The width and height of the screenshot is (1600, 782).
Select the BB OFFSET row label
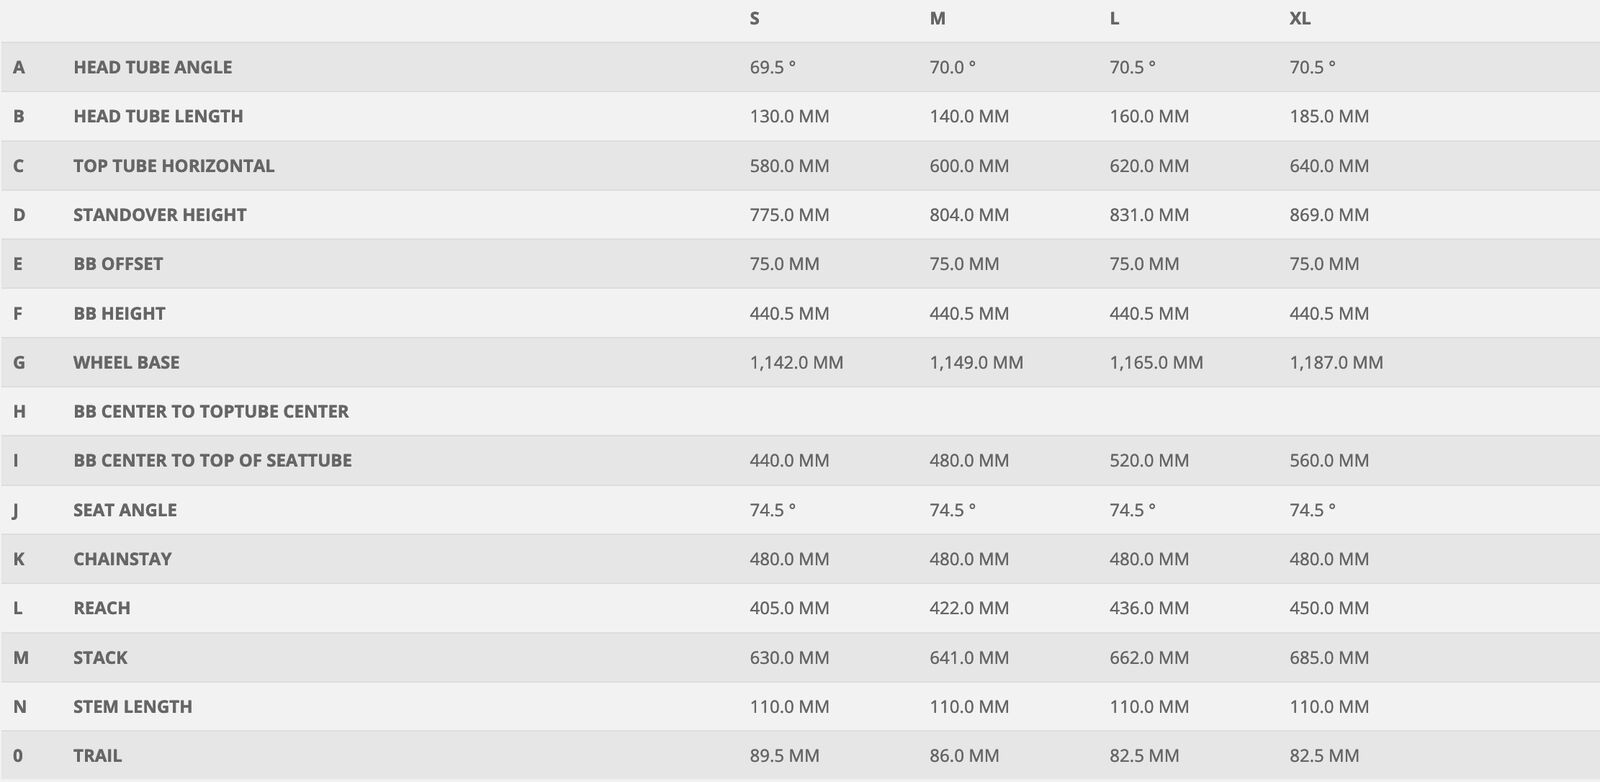pos(118,264)
